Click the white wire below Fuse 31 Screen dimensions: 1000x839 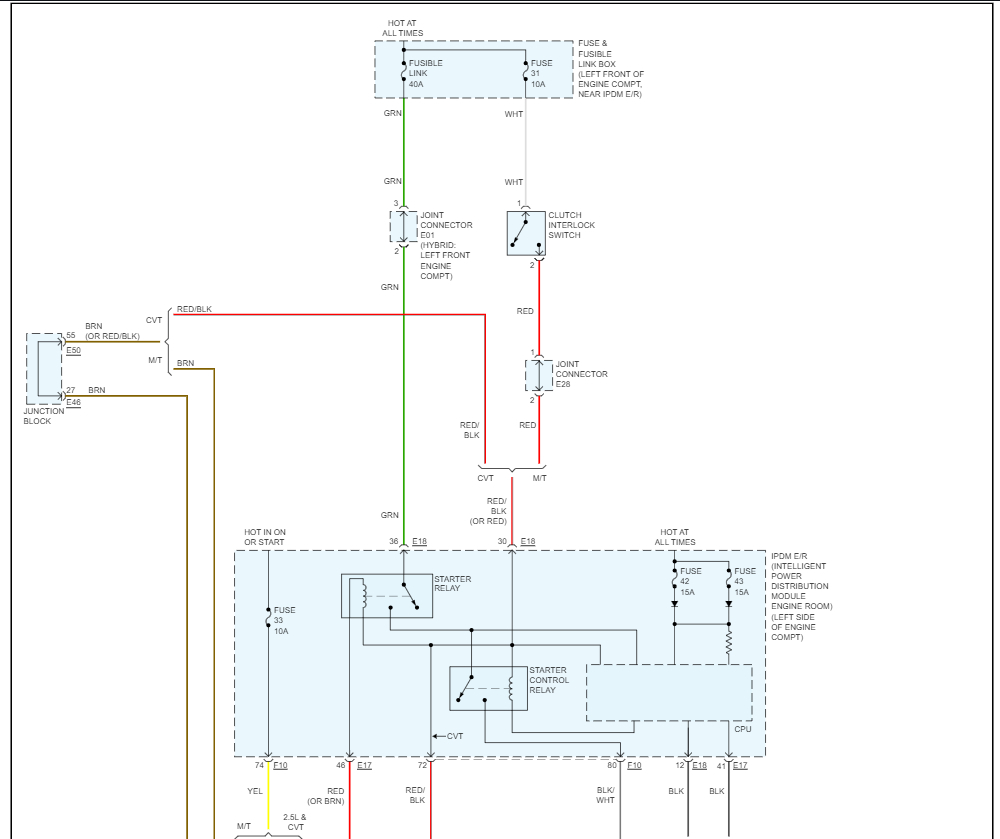point(526,153)
